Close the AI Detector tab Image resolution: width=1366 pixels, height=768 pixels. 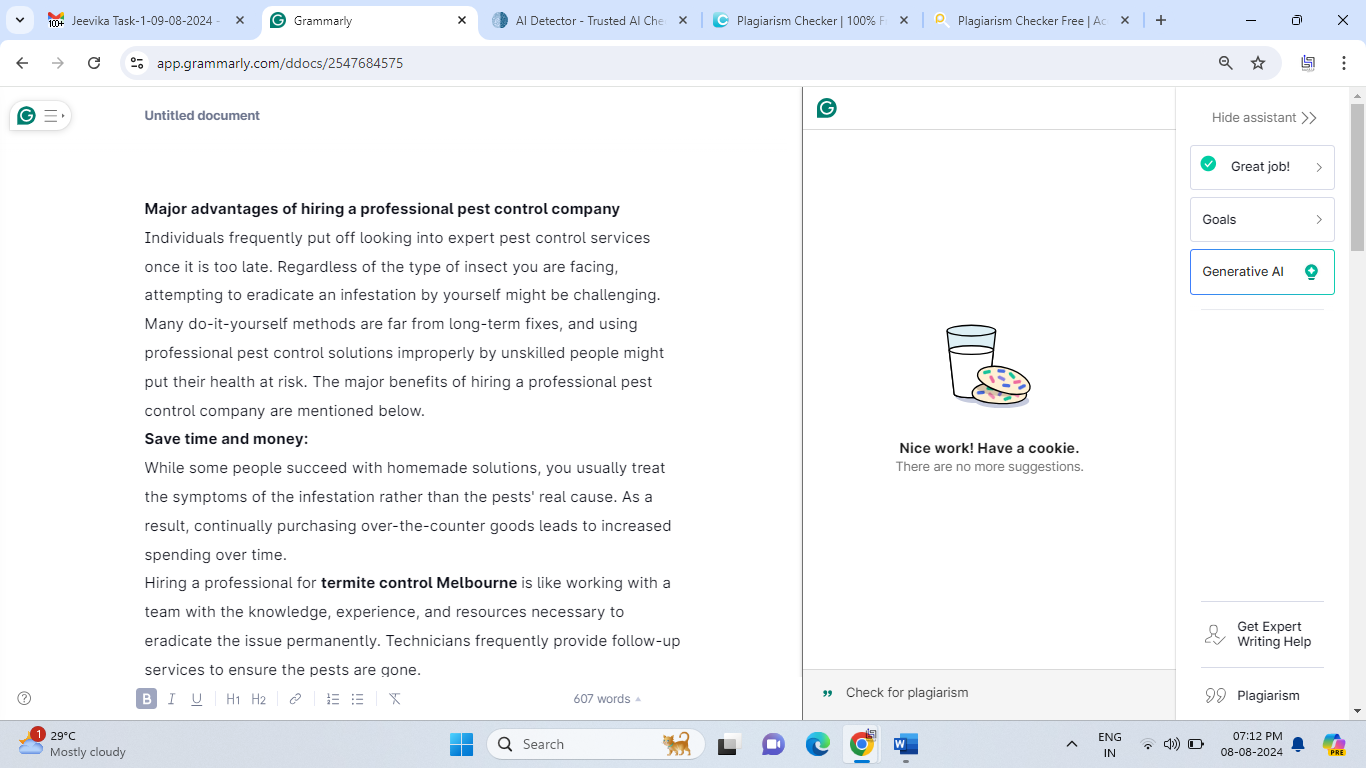[x=683, y=20]
